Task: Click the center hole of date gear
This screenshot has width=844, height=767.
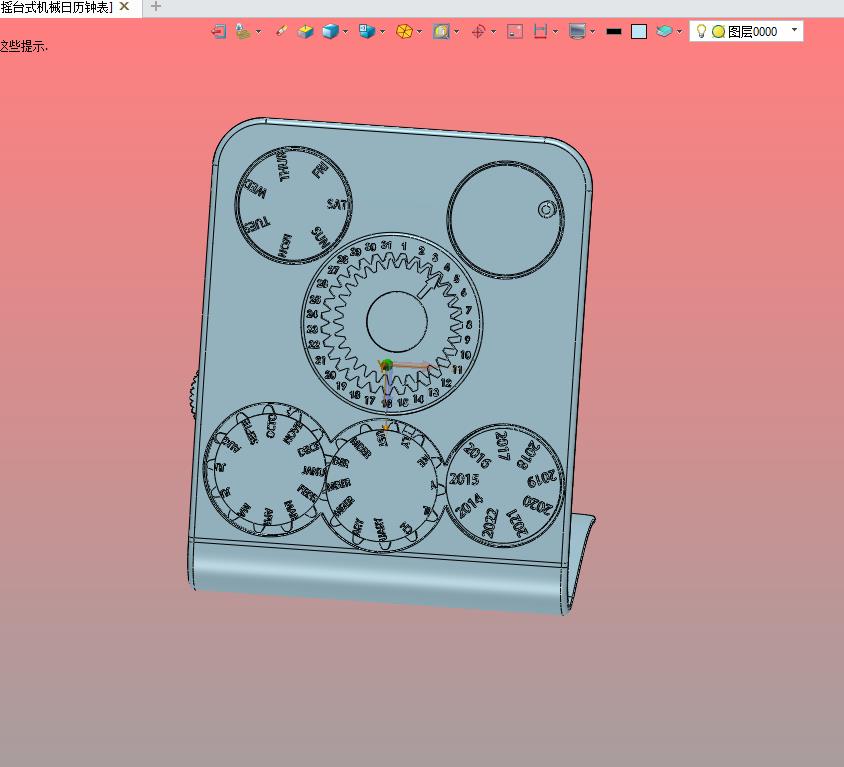Action: [x=397, y=322]
